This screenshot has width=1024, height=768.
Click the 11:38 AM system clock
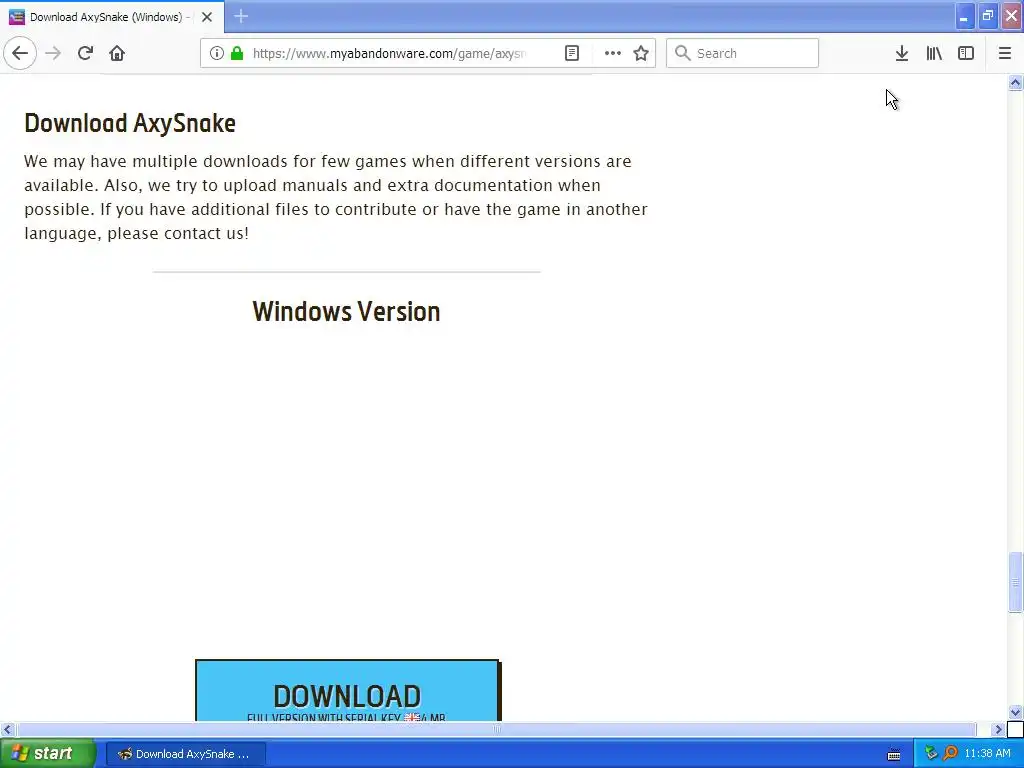click(987, 754)
